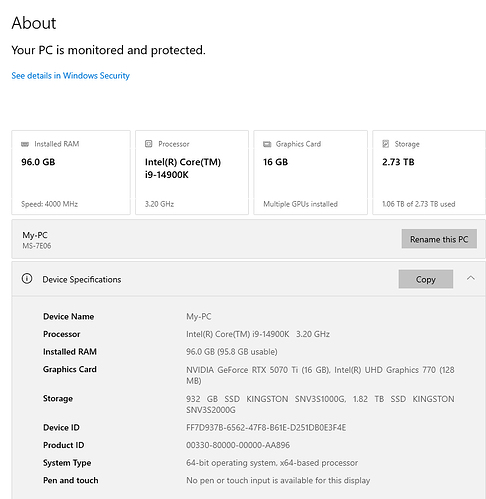Click the Product ID label
Image resolution: width=486 pixels, height=499 pixels.
[x=64, y=445]
